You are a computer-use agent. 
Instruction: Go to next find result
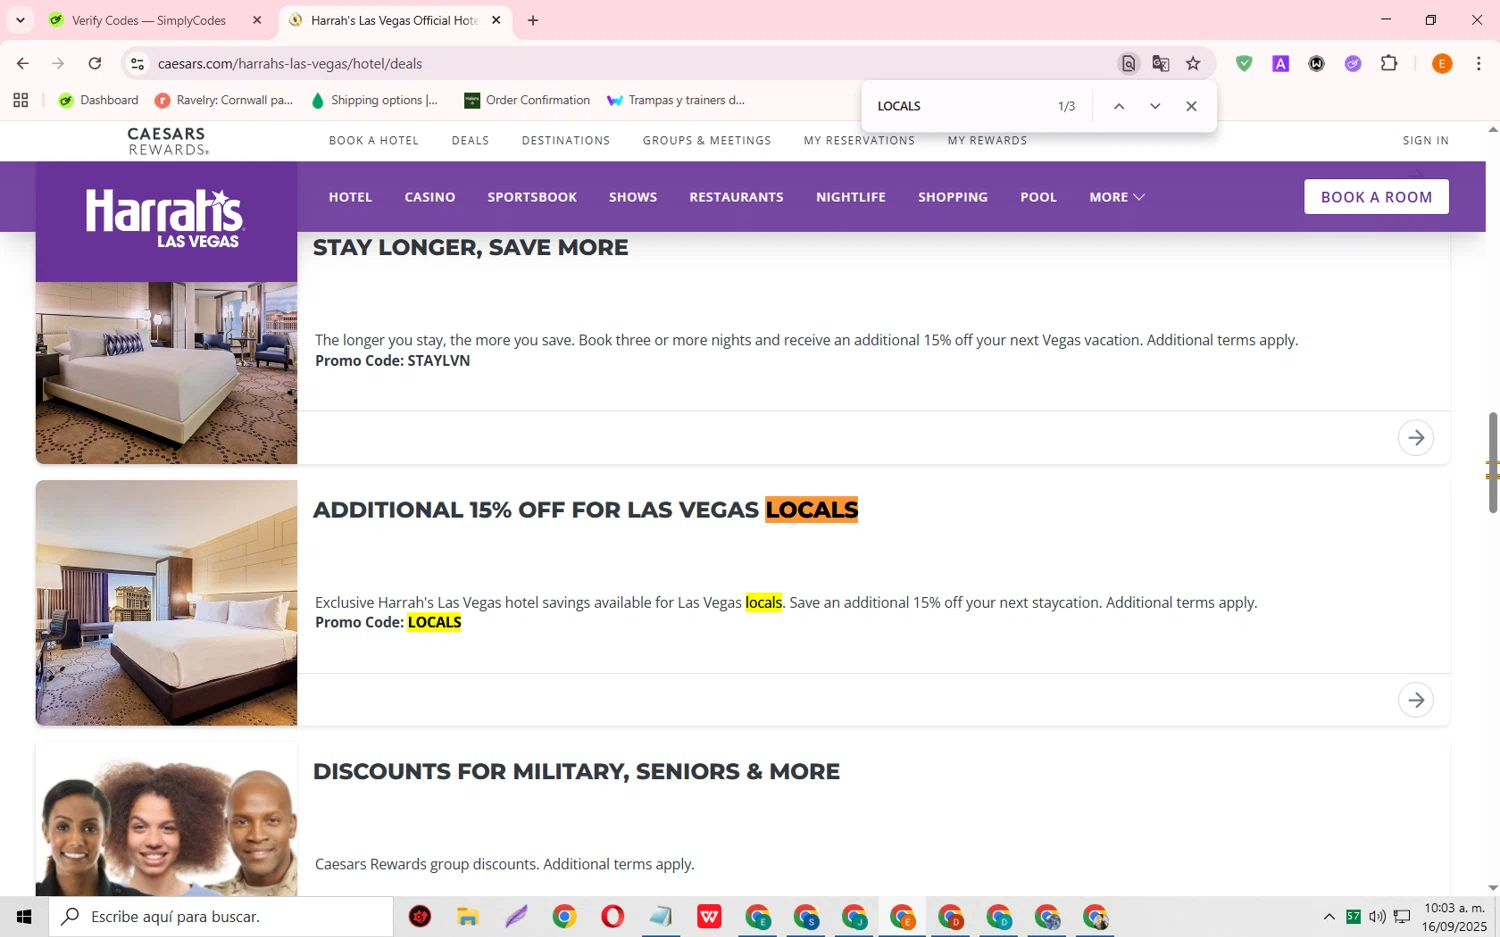pyautogui.click(x=1155, y=106)
